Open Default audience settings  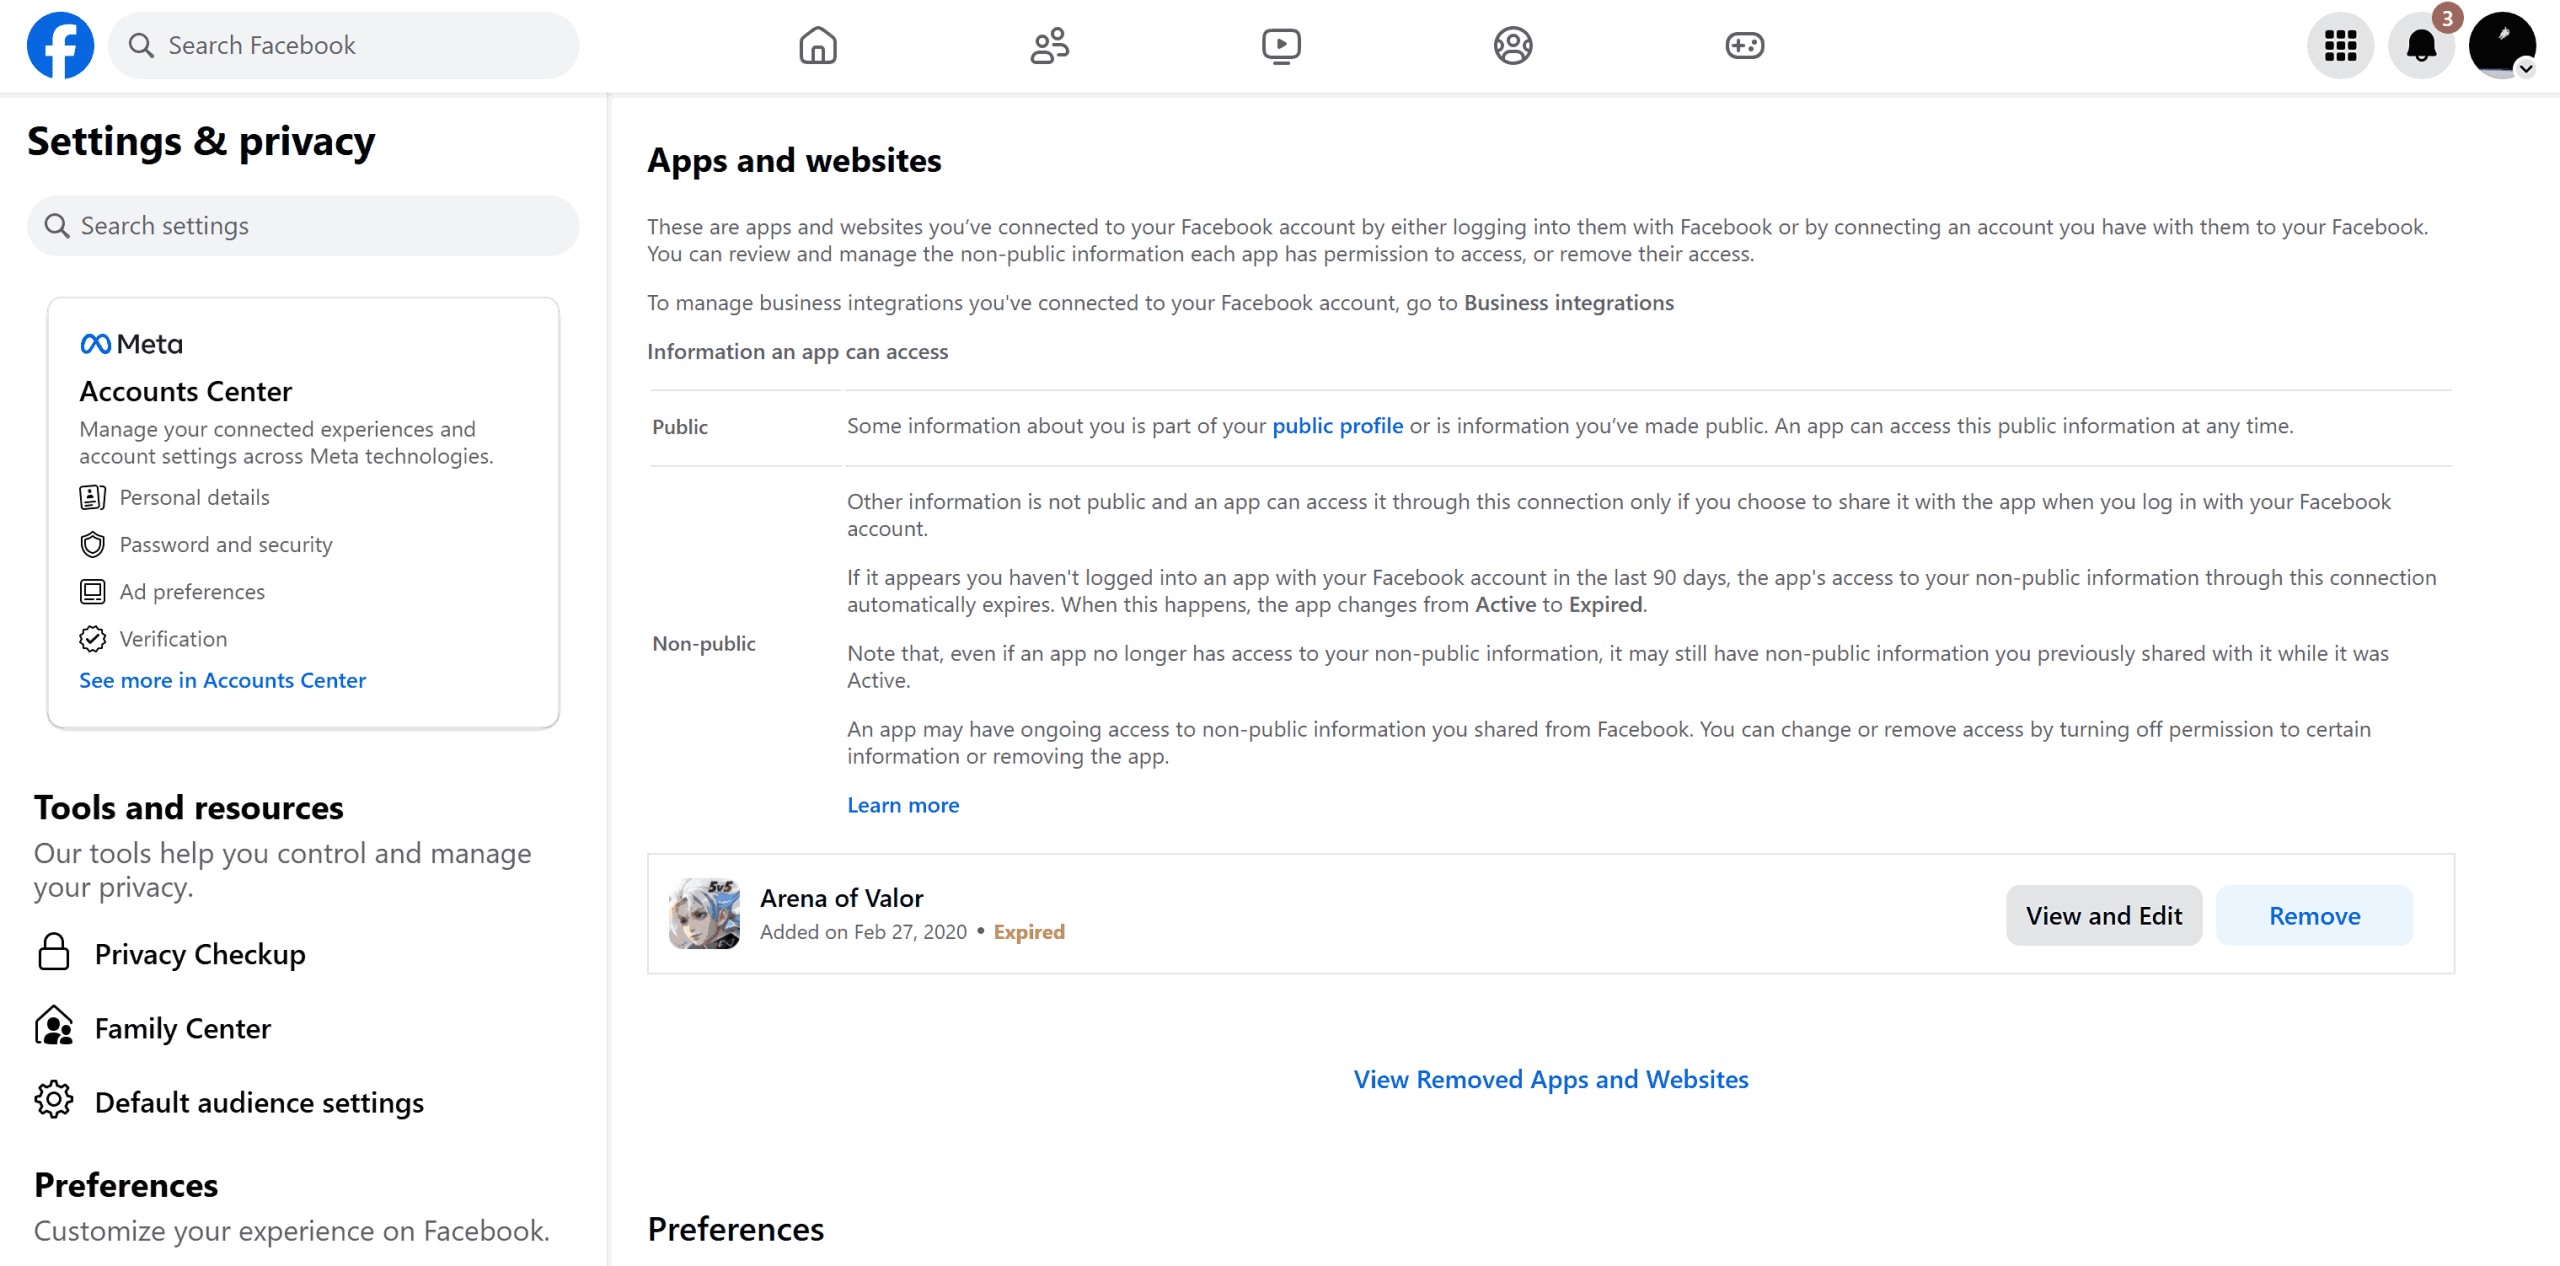[259, 1102]
